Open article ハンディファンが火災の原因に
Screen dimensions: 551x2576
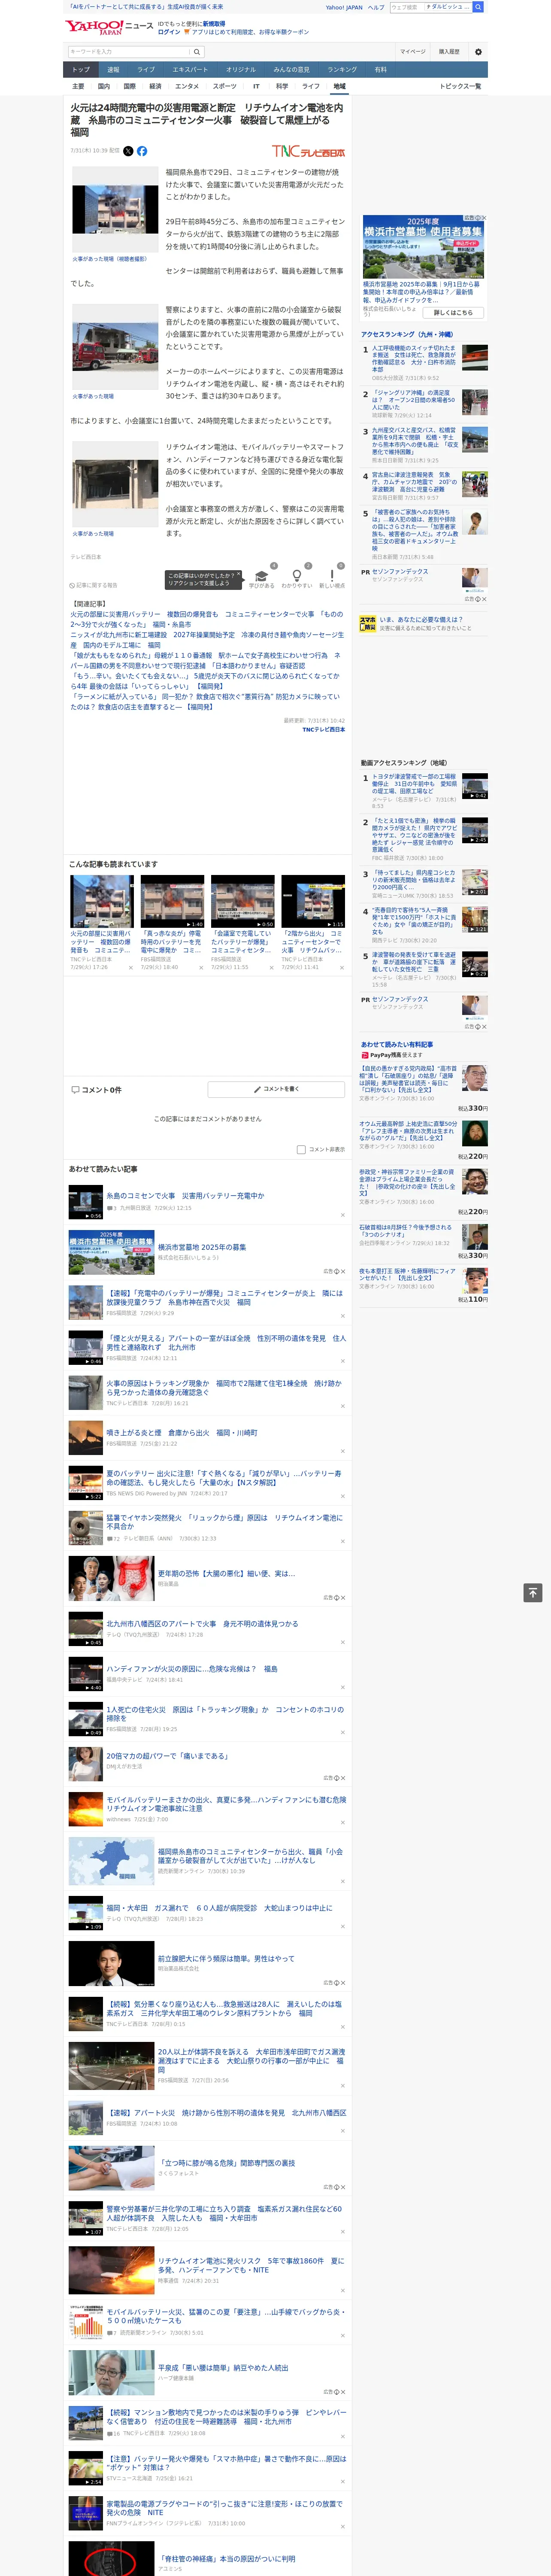[192, 1668]
